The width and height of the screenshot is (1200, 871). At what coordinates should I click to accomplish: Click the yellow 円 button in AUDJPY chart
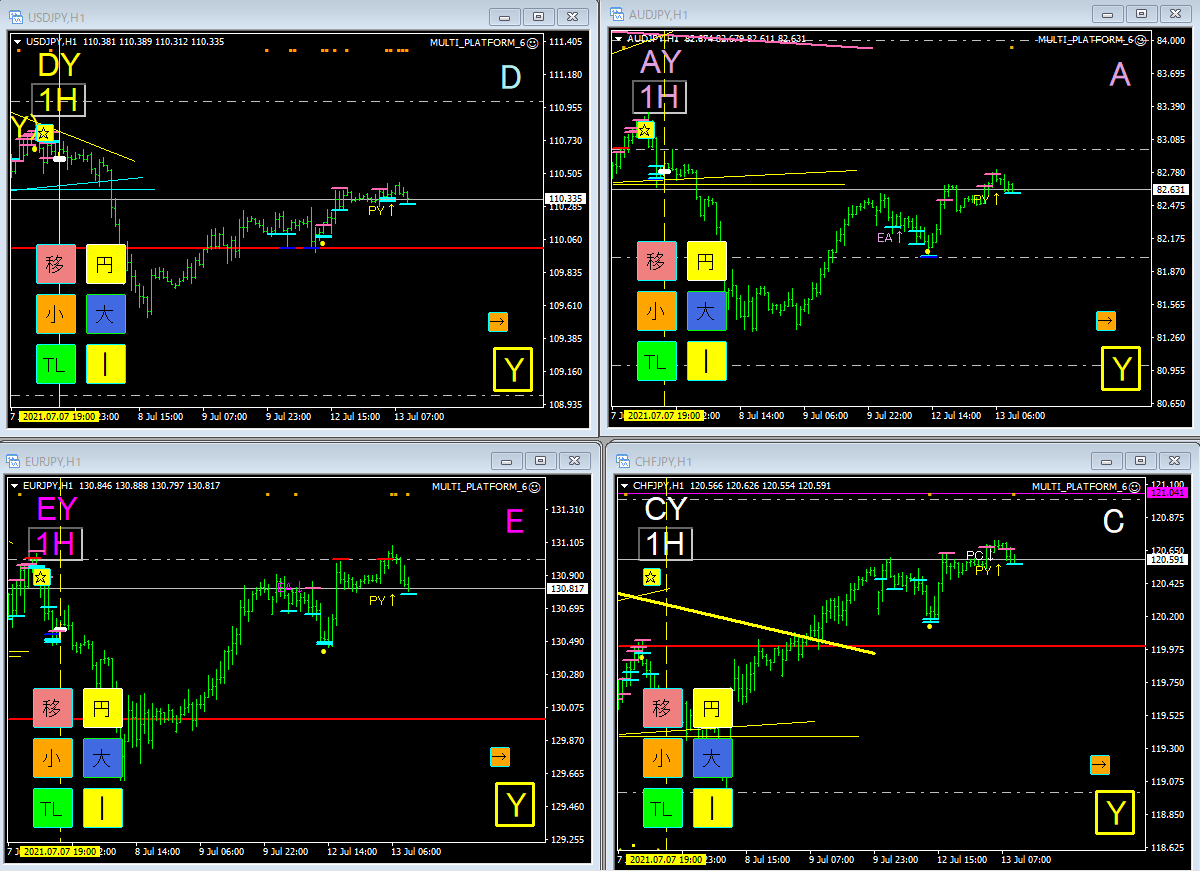tap(706, 261)
